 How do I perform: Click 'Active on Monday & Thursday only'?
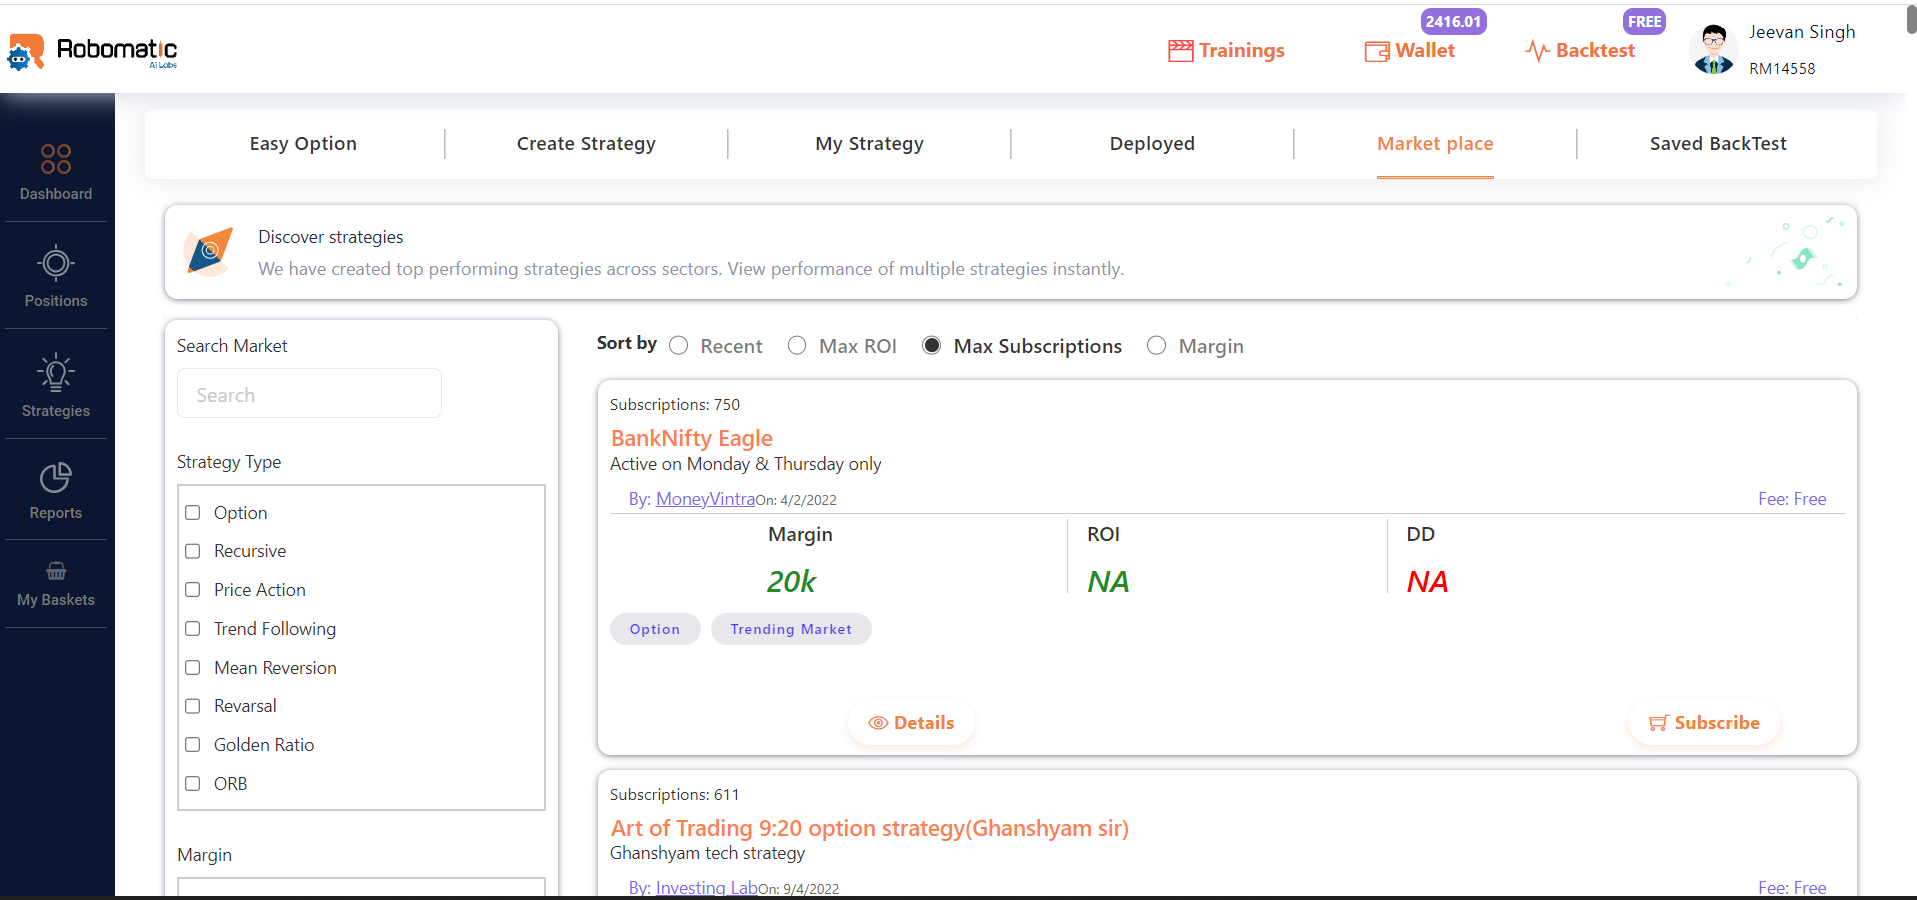pos(746,464)
